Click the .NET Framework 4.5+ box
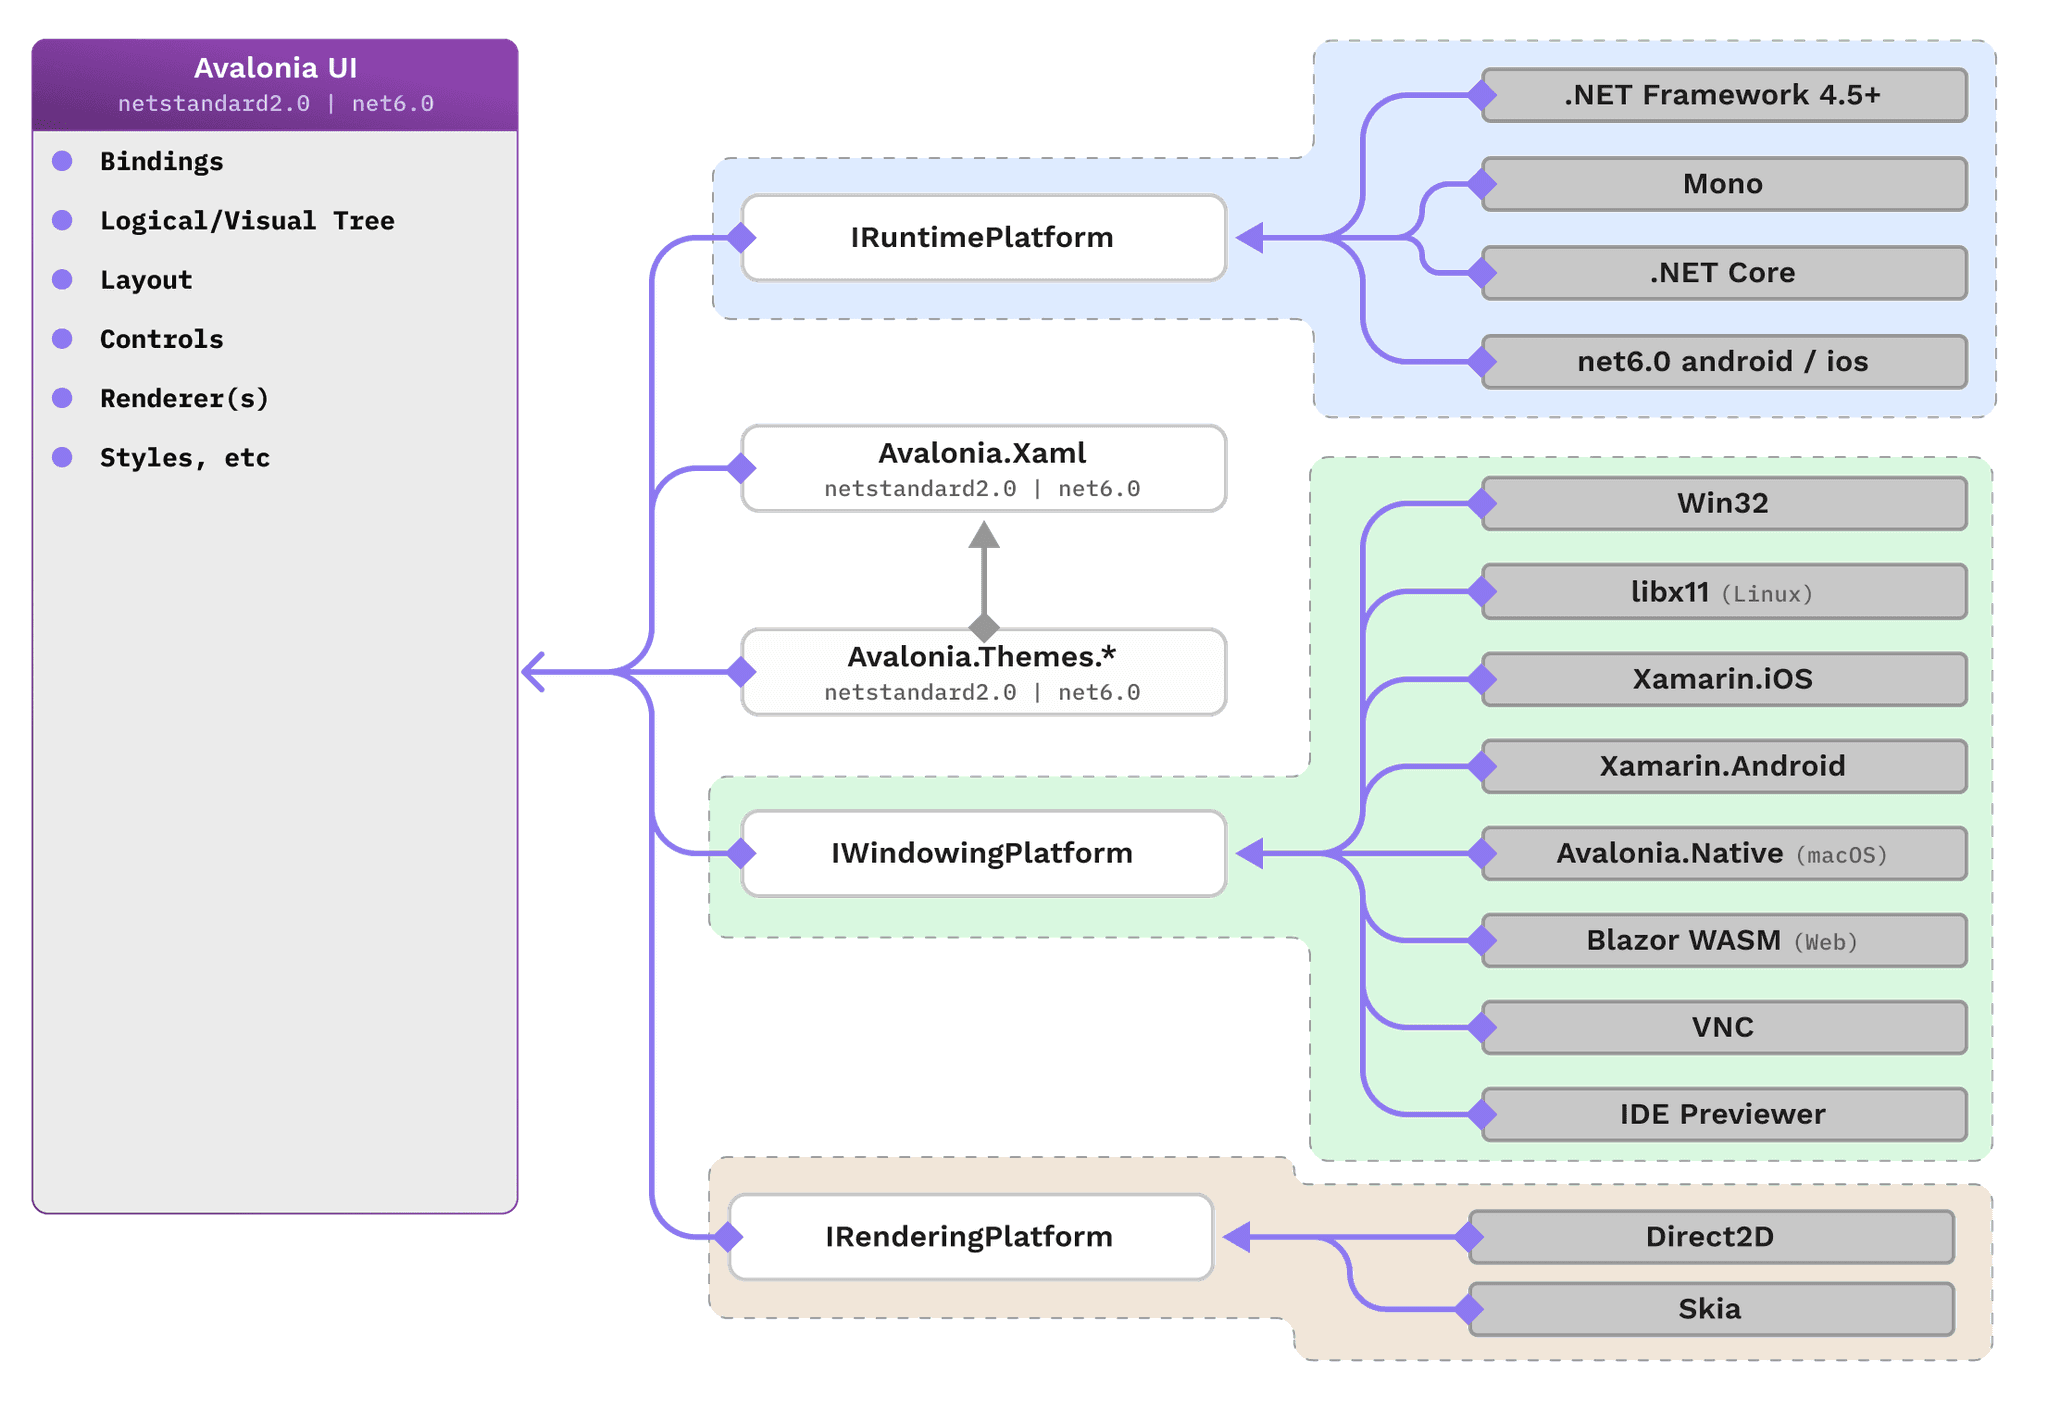Viewport: 2048px width, 1405px height. 1722,94
